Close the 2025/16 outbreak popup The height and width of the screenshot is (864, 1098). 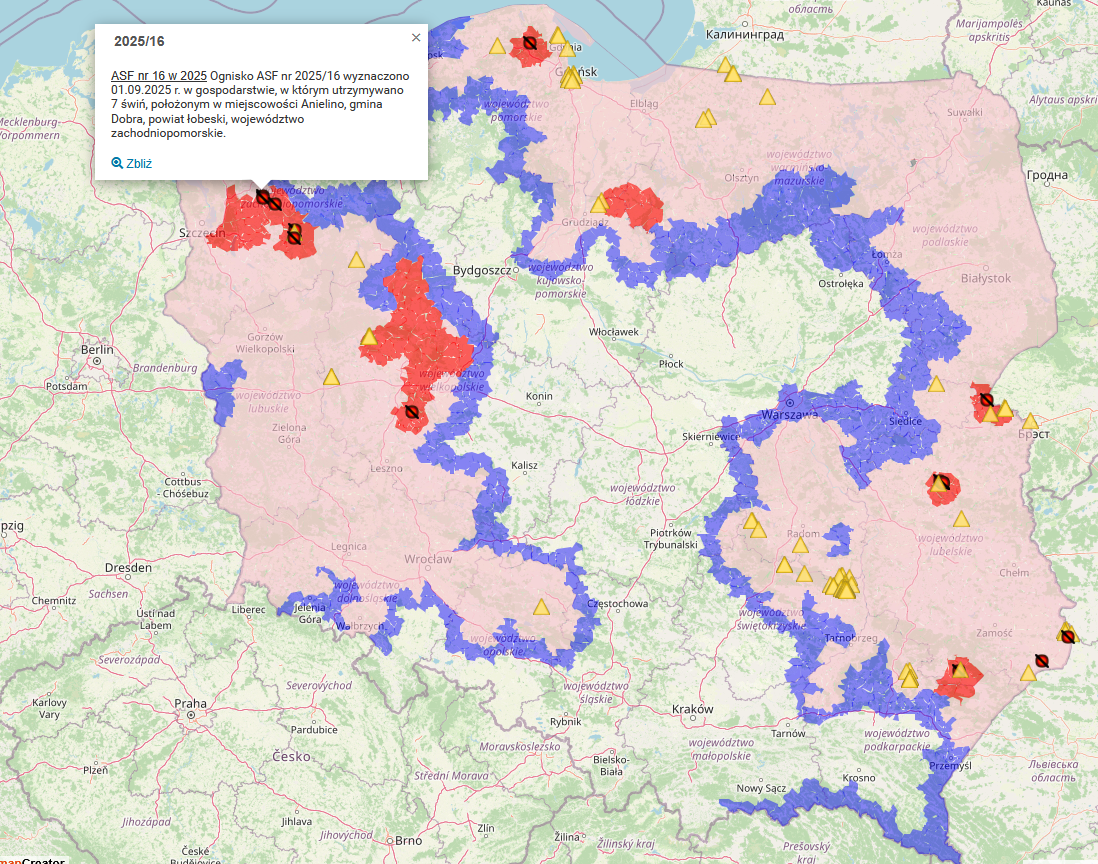tap(416, 38)
